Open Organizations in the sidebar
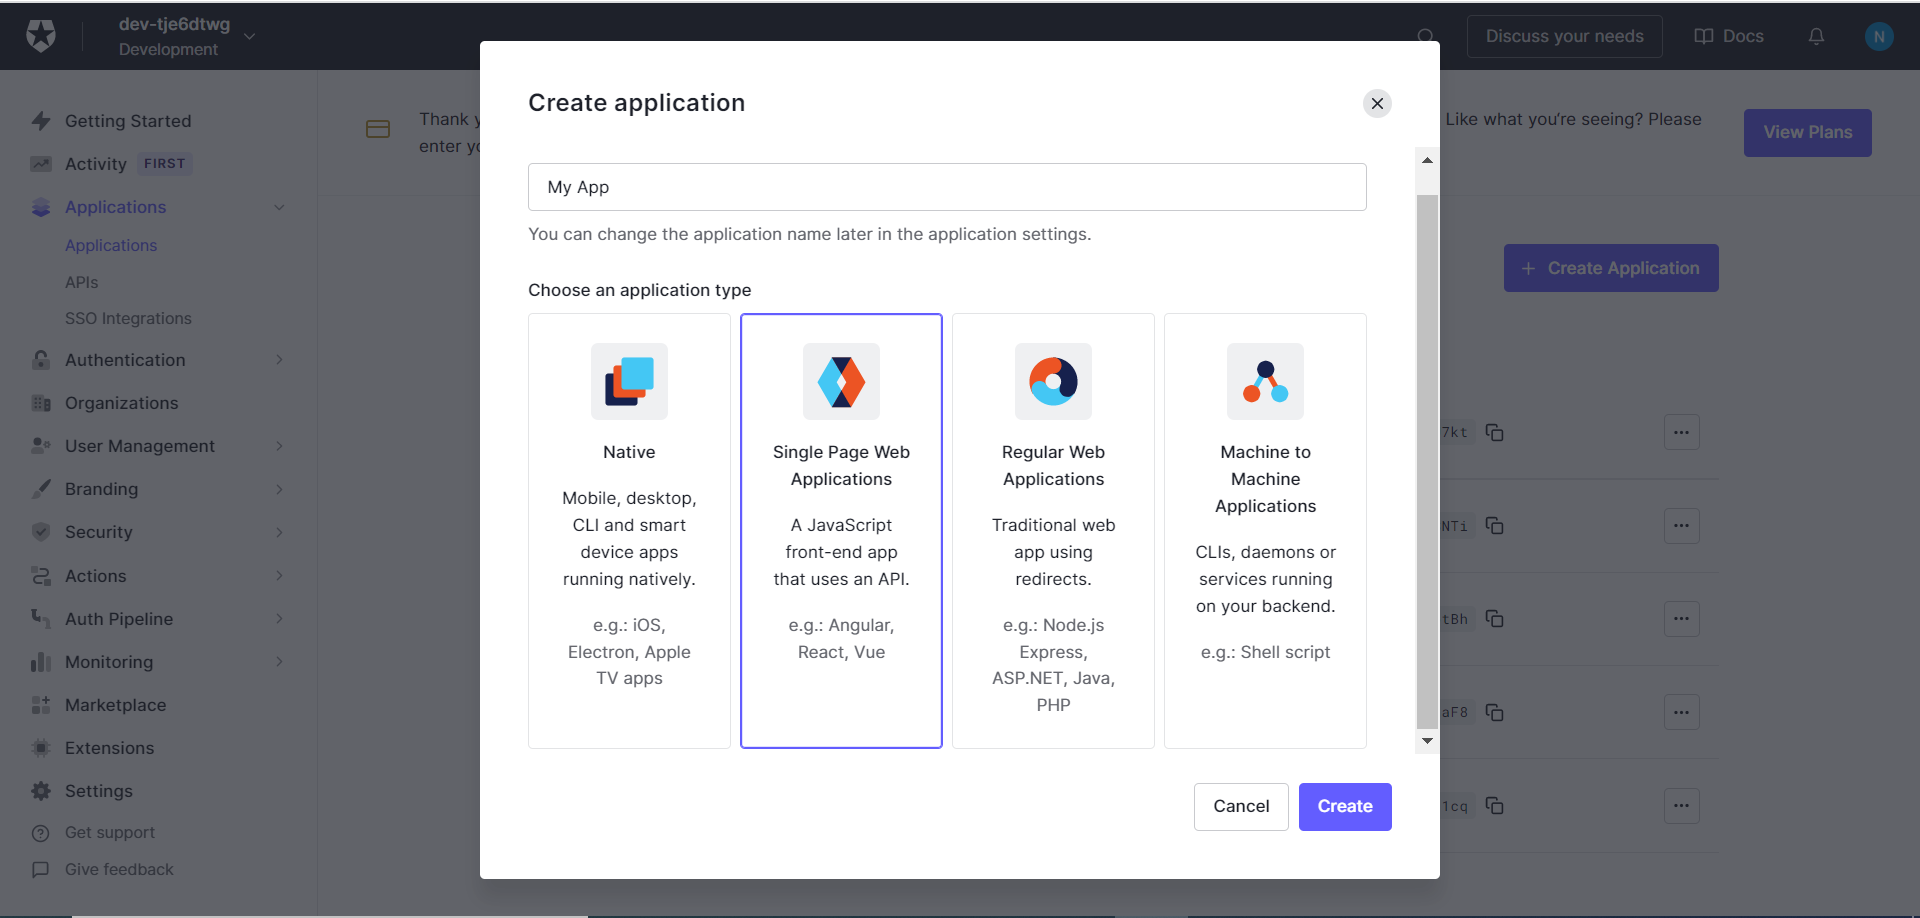The height and width of the screenshot is (918, 1920). coord(121,403)
